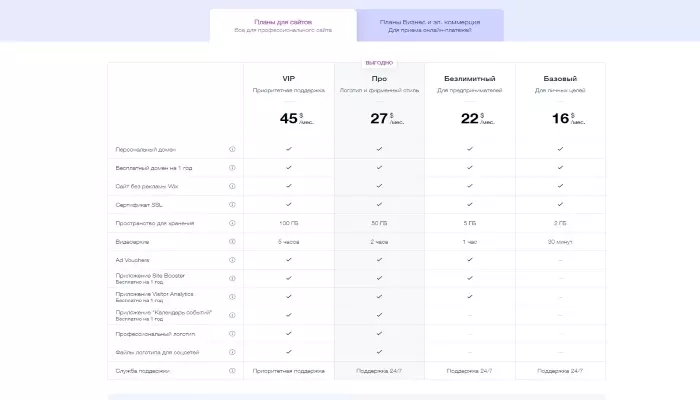Choose the Безлимитный plan column header
The image size is (700, 400).
point(470,79)
